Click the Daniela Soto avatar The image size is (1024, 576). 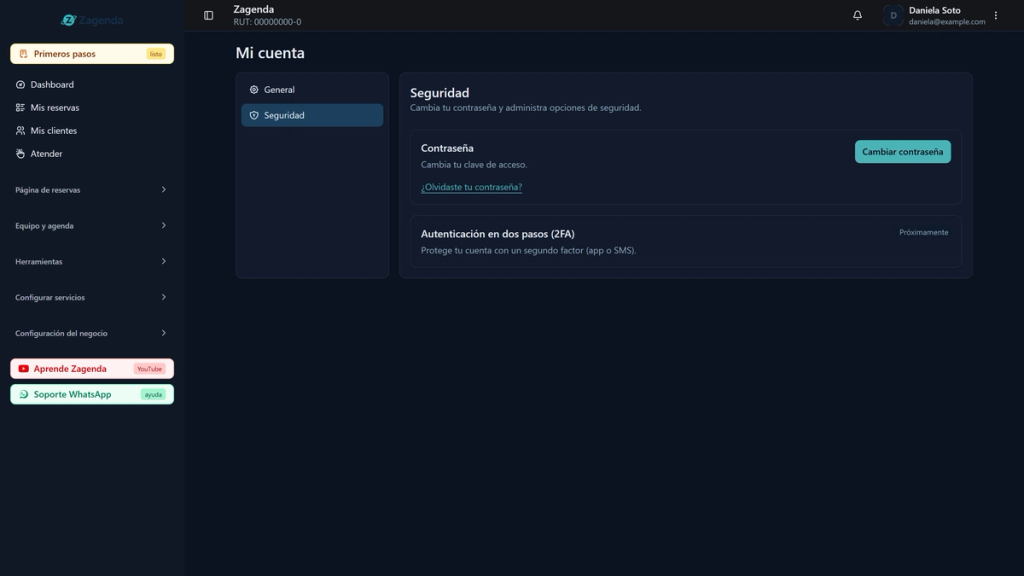(893, 15)
